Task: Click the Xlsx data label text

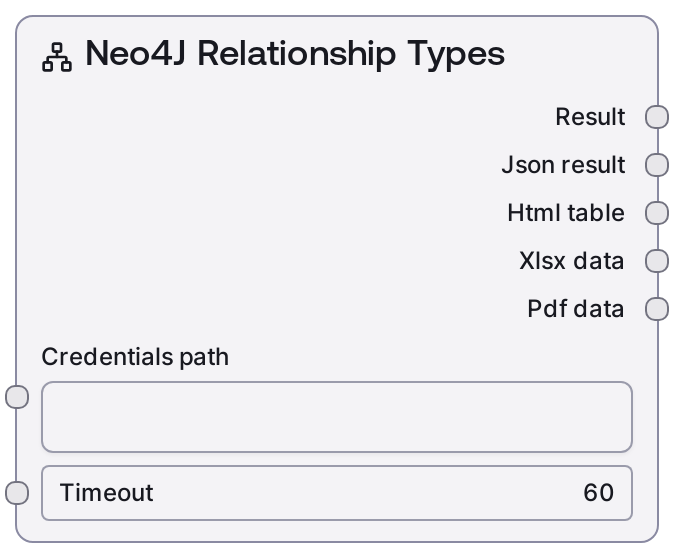Action: pyautogui.click(x=571, y=261)
